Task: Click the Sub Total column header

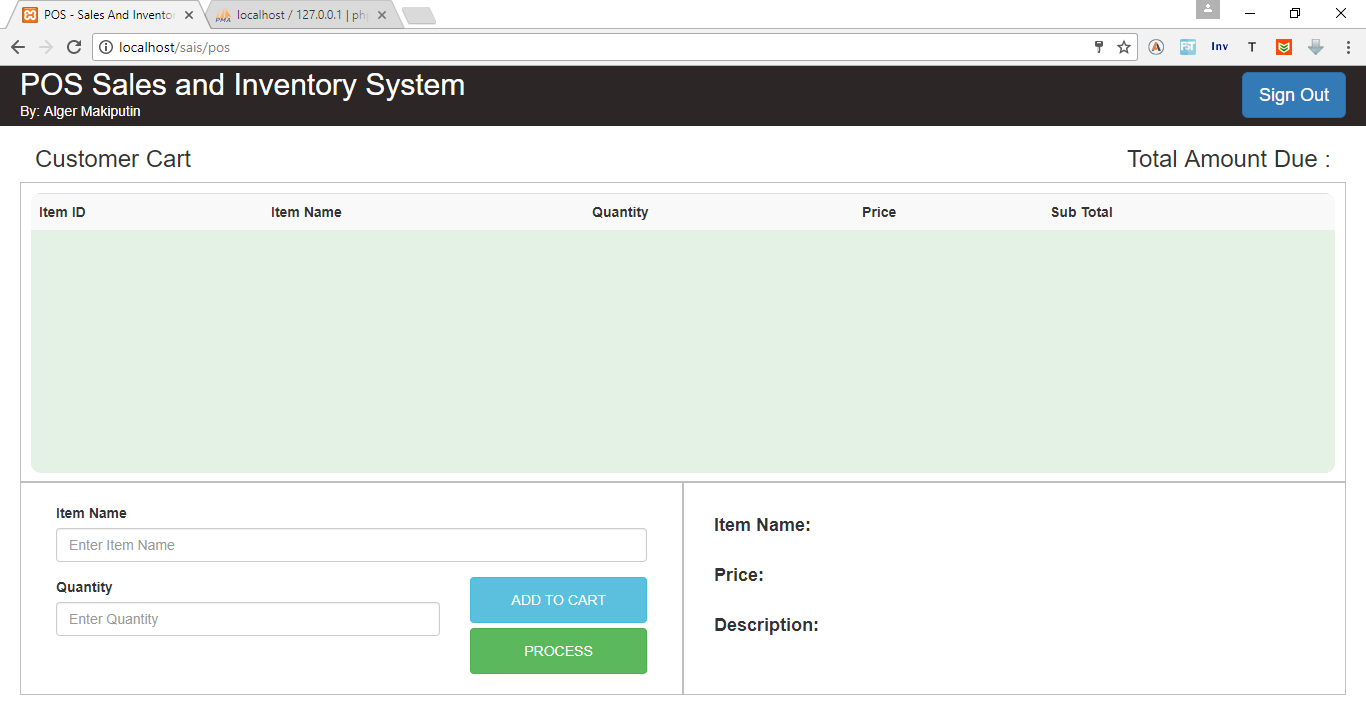Action: [x=1082, y=212]
